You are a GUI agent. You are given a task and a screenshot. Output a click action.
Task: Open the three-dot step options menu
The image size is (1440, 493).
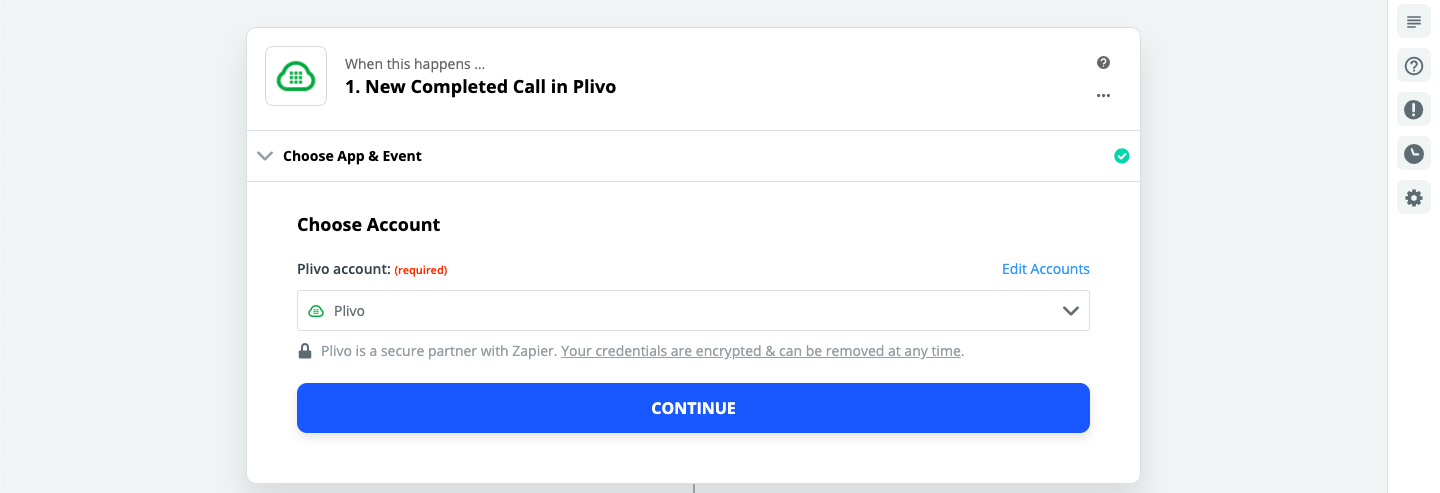[x=1103, y=96]
